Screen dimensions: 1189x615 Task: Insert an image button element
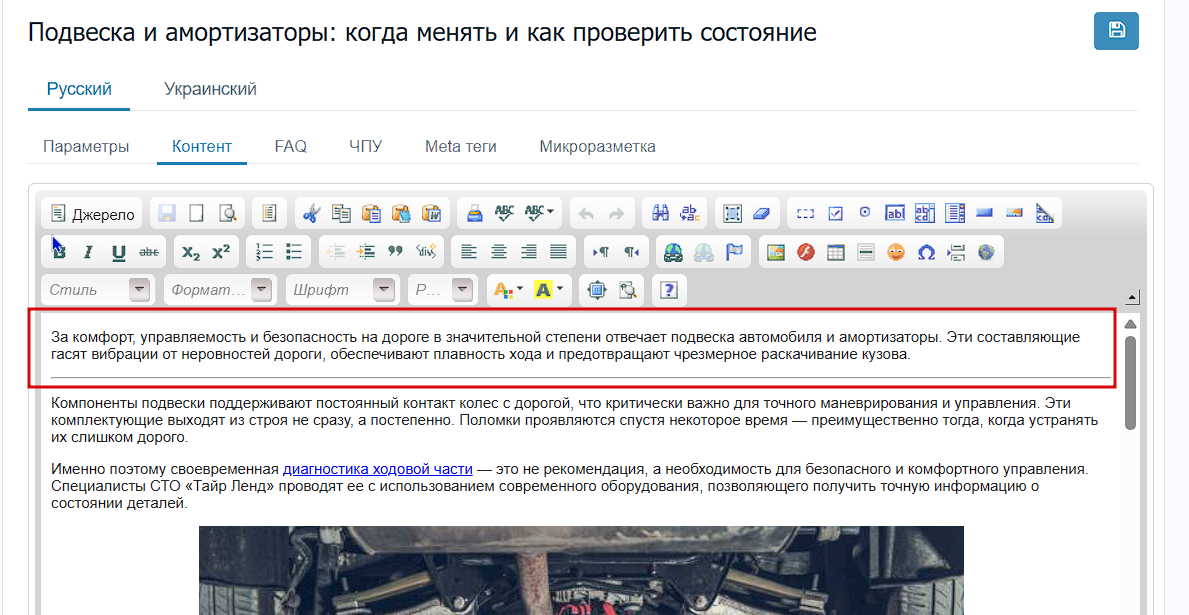[x=1015, y=214]
